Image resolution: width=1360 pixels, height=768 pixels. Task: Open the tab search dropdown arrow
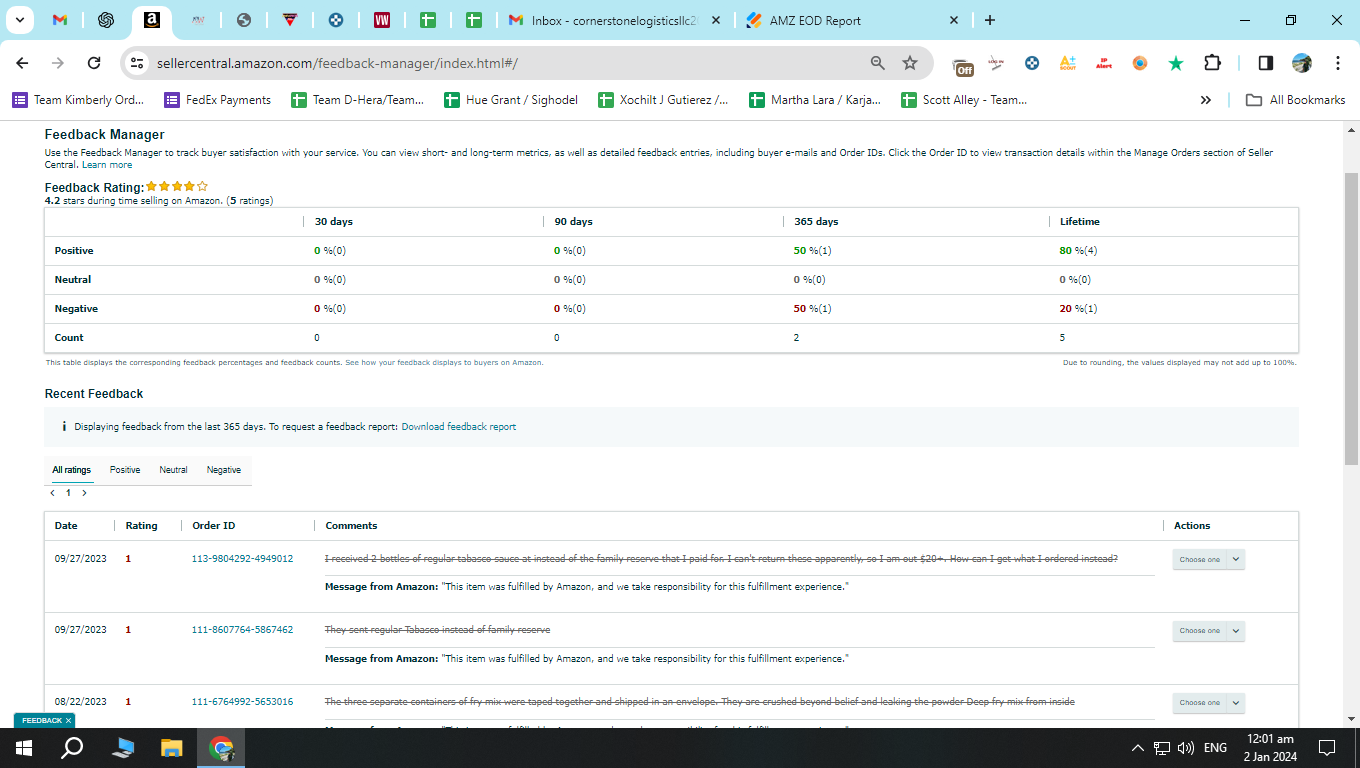[x=20, y=20]
